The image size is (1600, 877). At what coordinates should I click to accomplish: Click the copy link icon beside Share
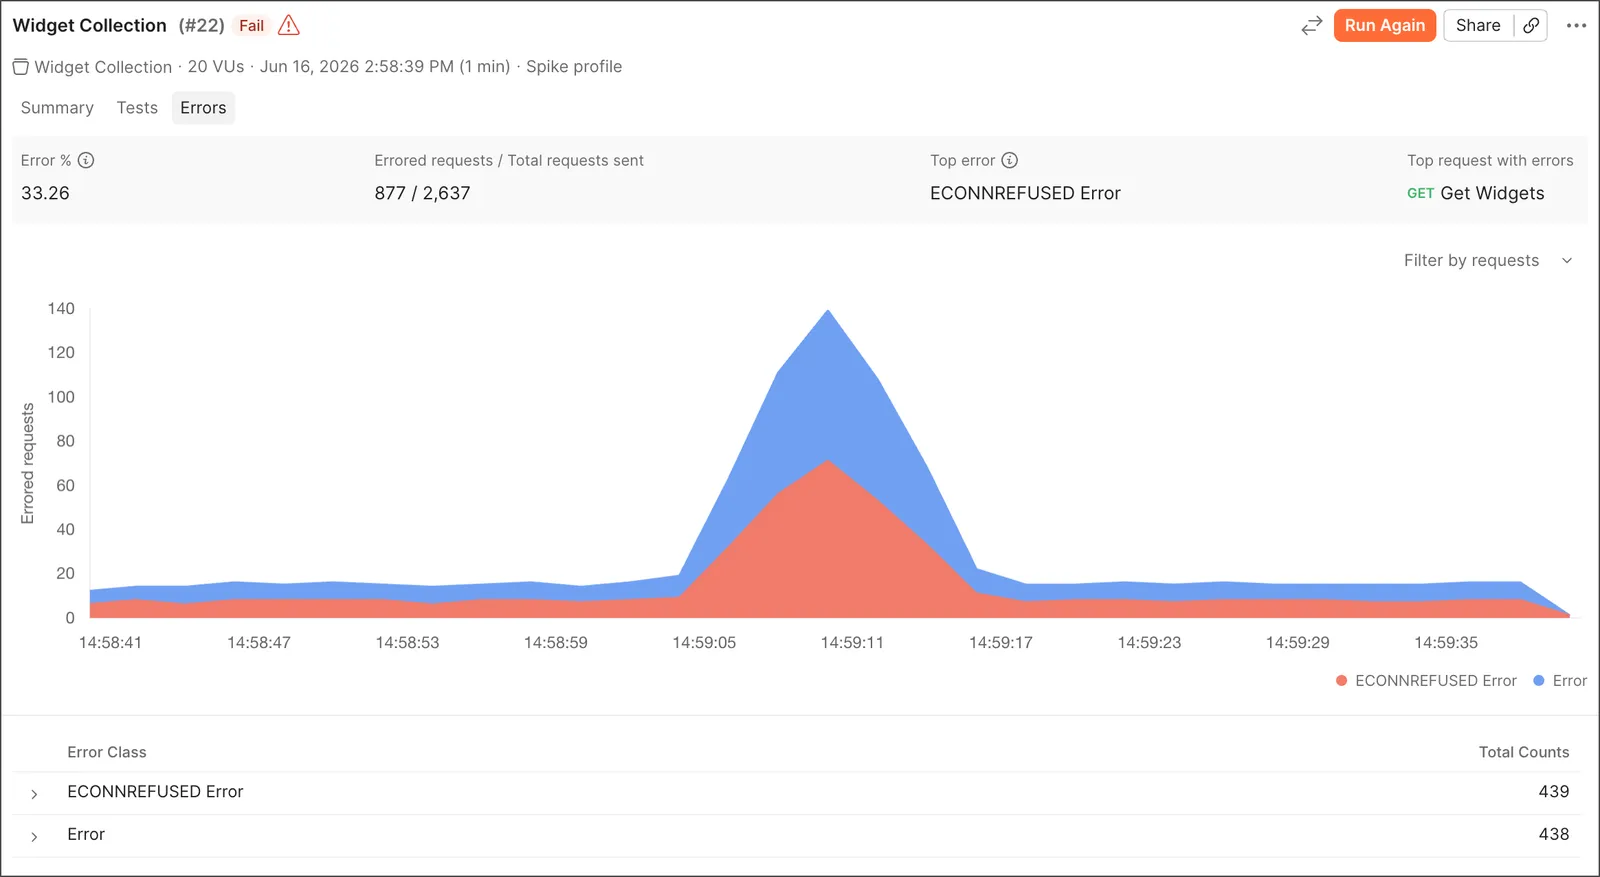[x=1531, y=26]
